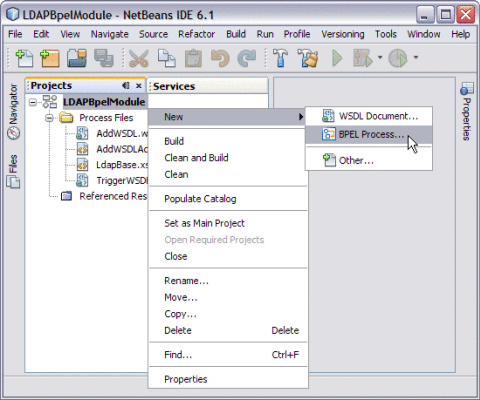Open the Debug Main Project dropdown arrow
The image size is (480, 400).
point(380,57)
